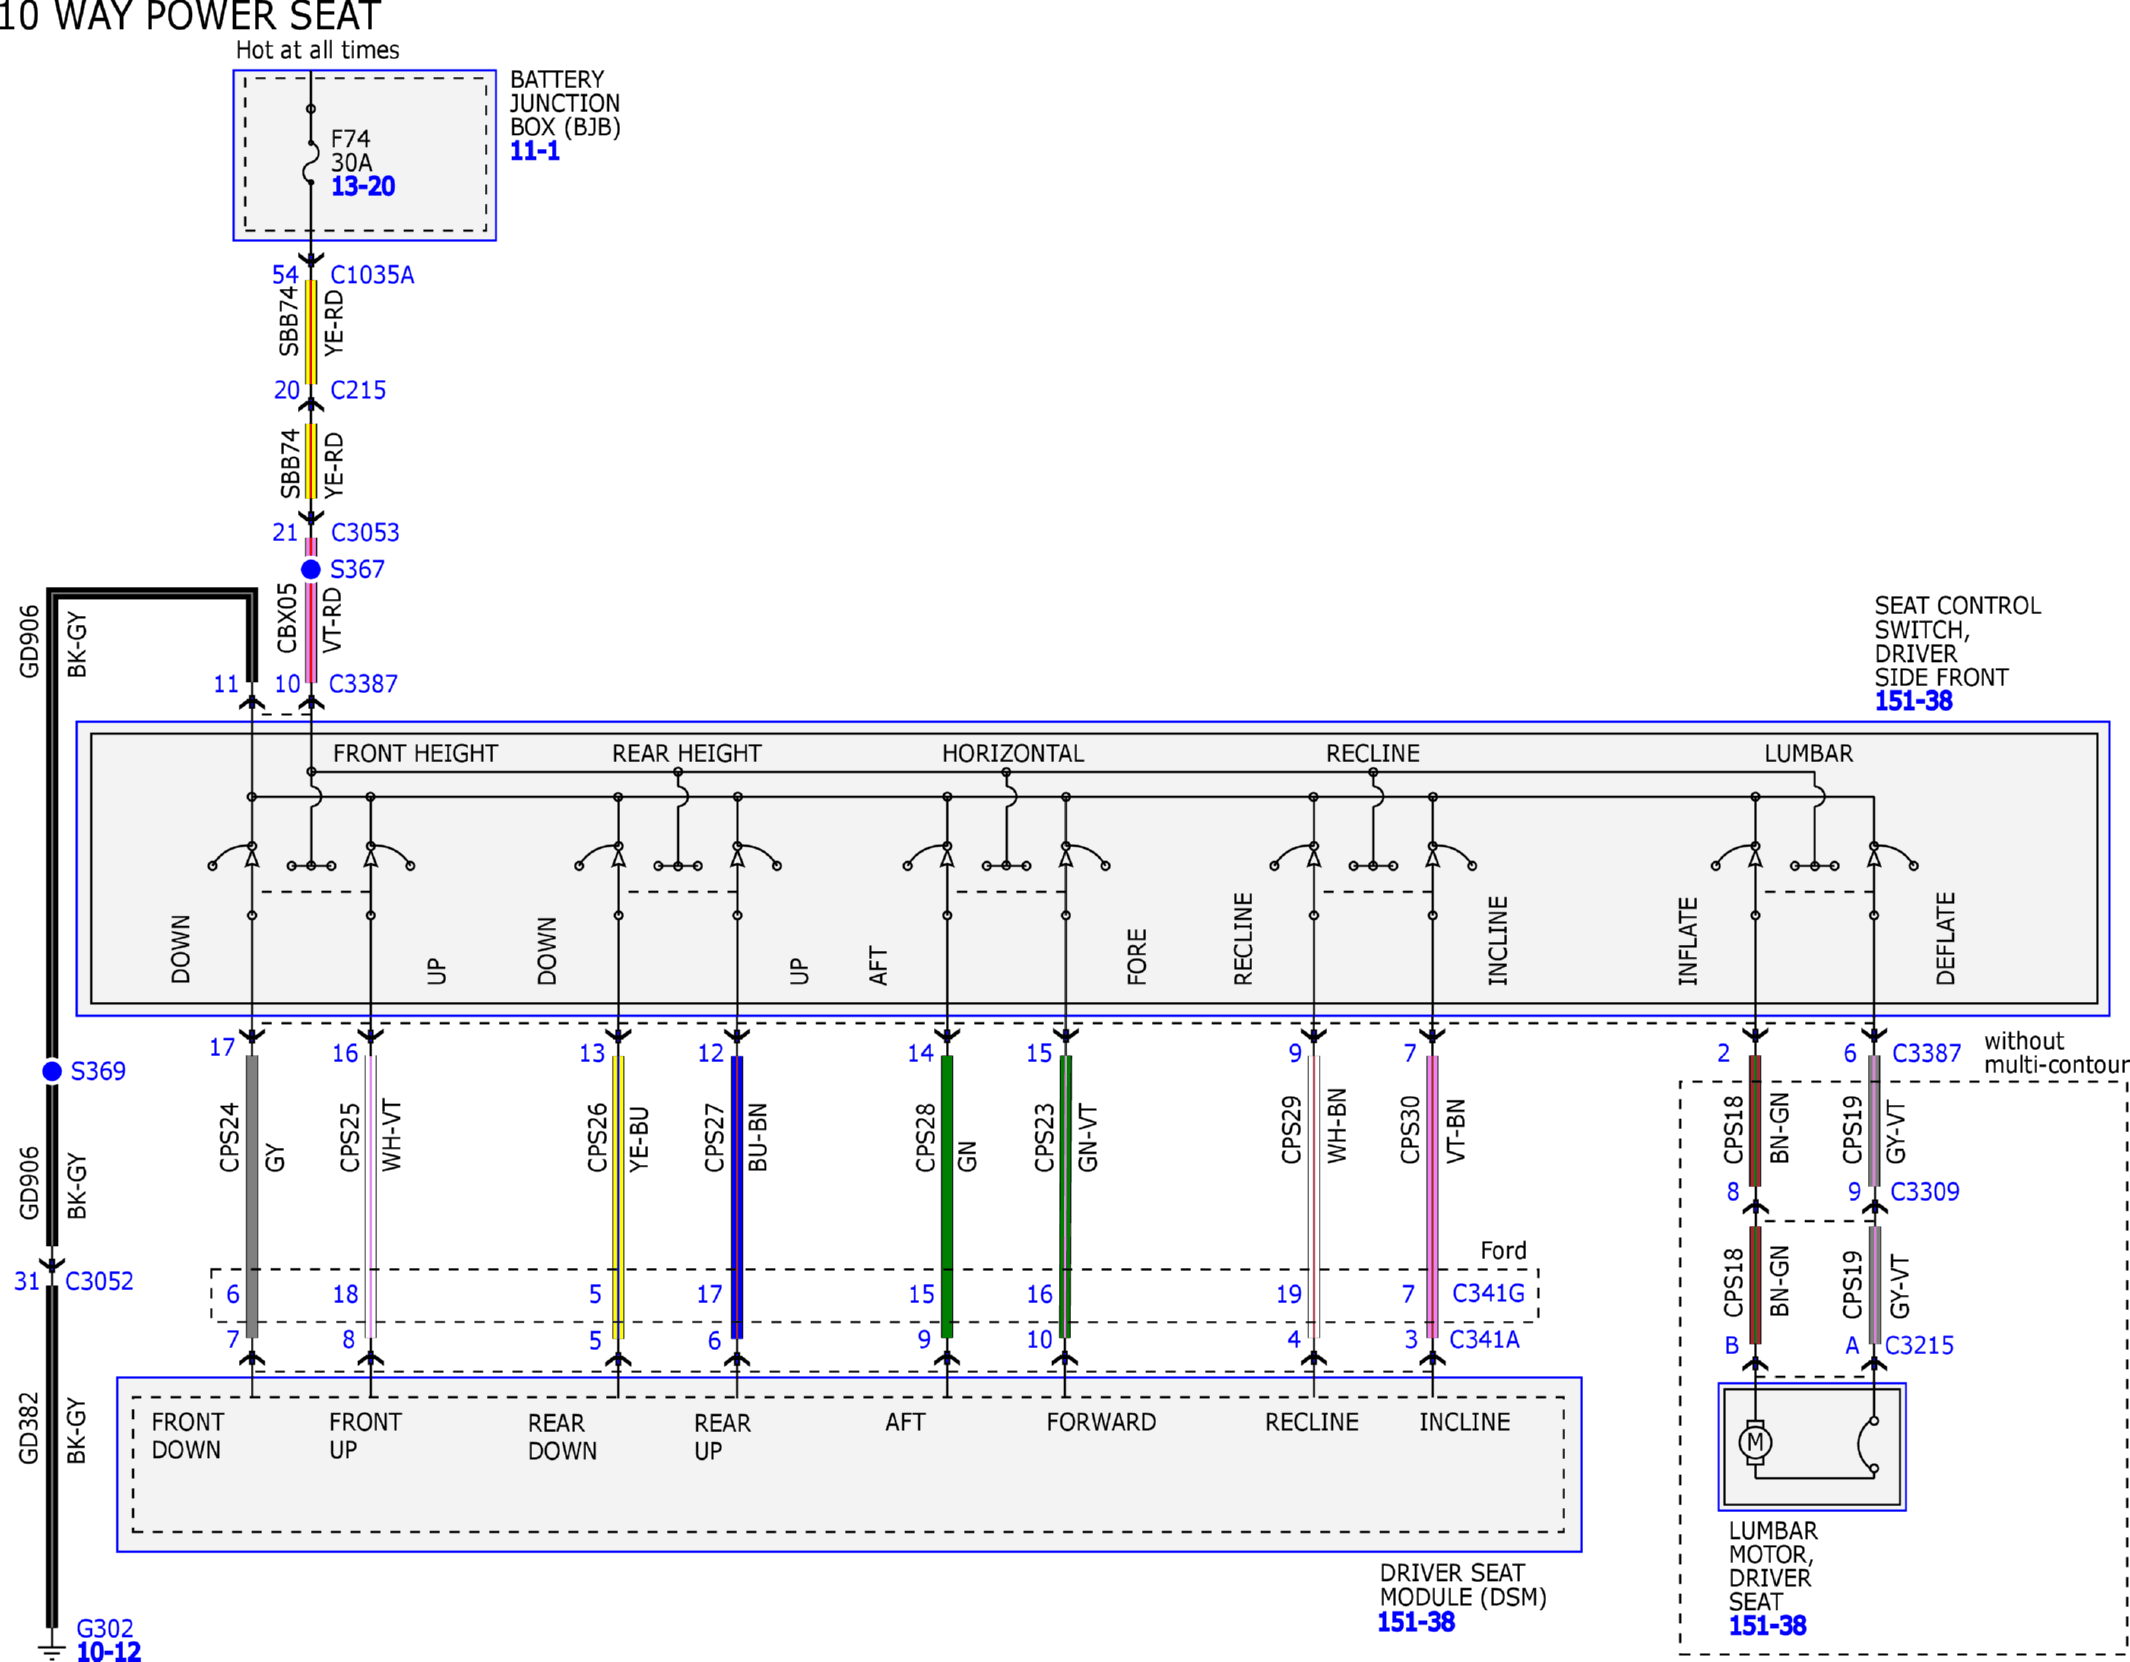Click the F74 30A fuse symbol
Image resolution: width=2130 pixels, height=1662 pixels.
click(311, 163)
